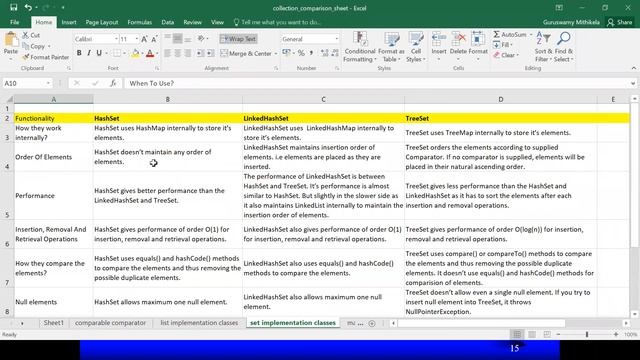Click the Share button
Screen dimensions: 640x360
click(x=620, y=22)
